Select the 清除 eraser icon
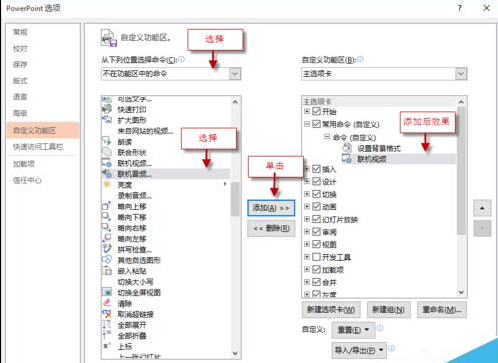Viewport: 498px width, 363px height. (x=107, y=303)
